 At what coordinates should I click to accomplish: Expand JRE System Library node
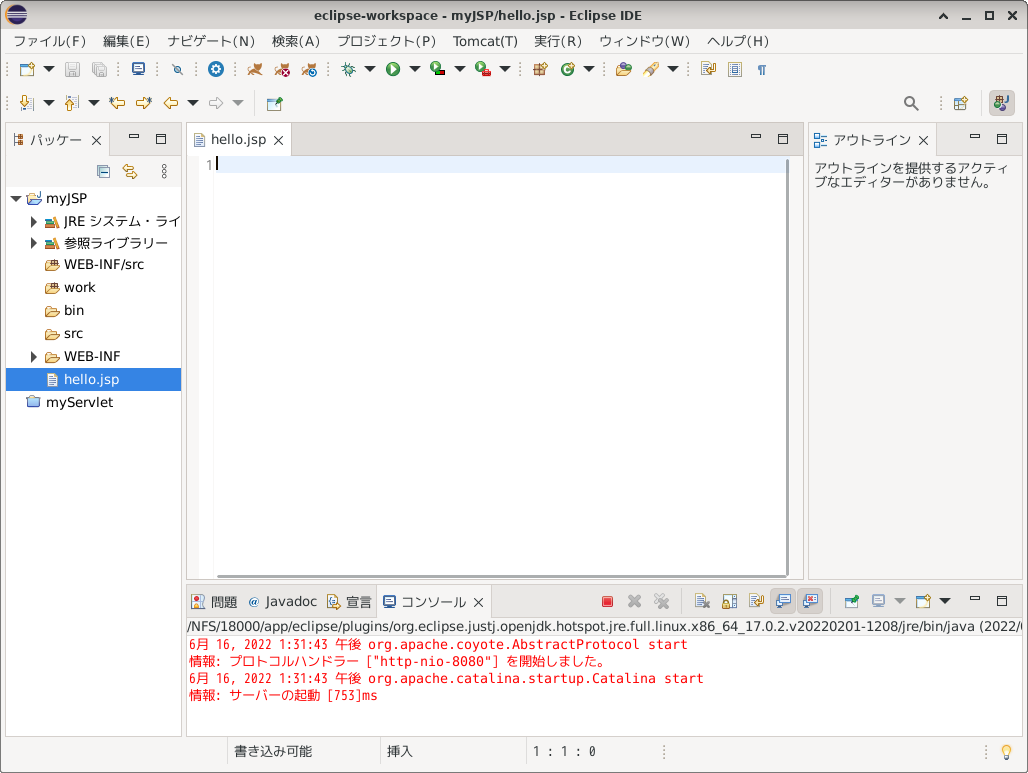(x=33, y=222)
